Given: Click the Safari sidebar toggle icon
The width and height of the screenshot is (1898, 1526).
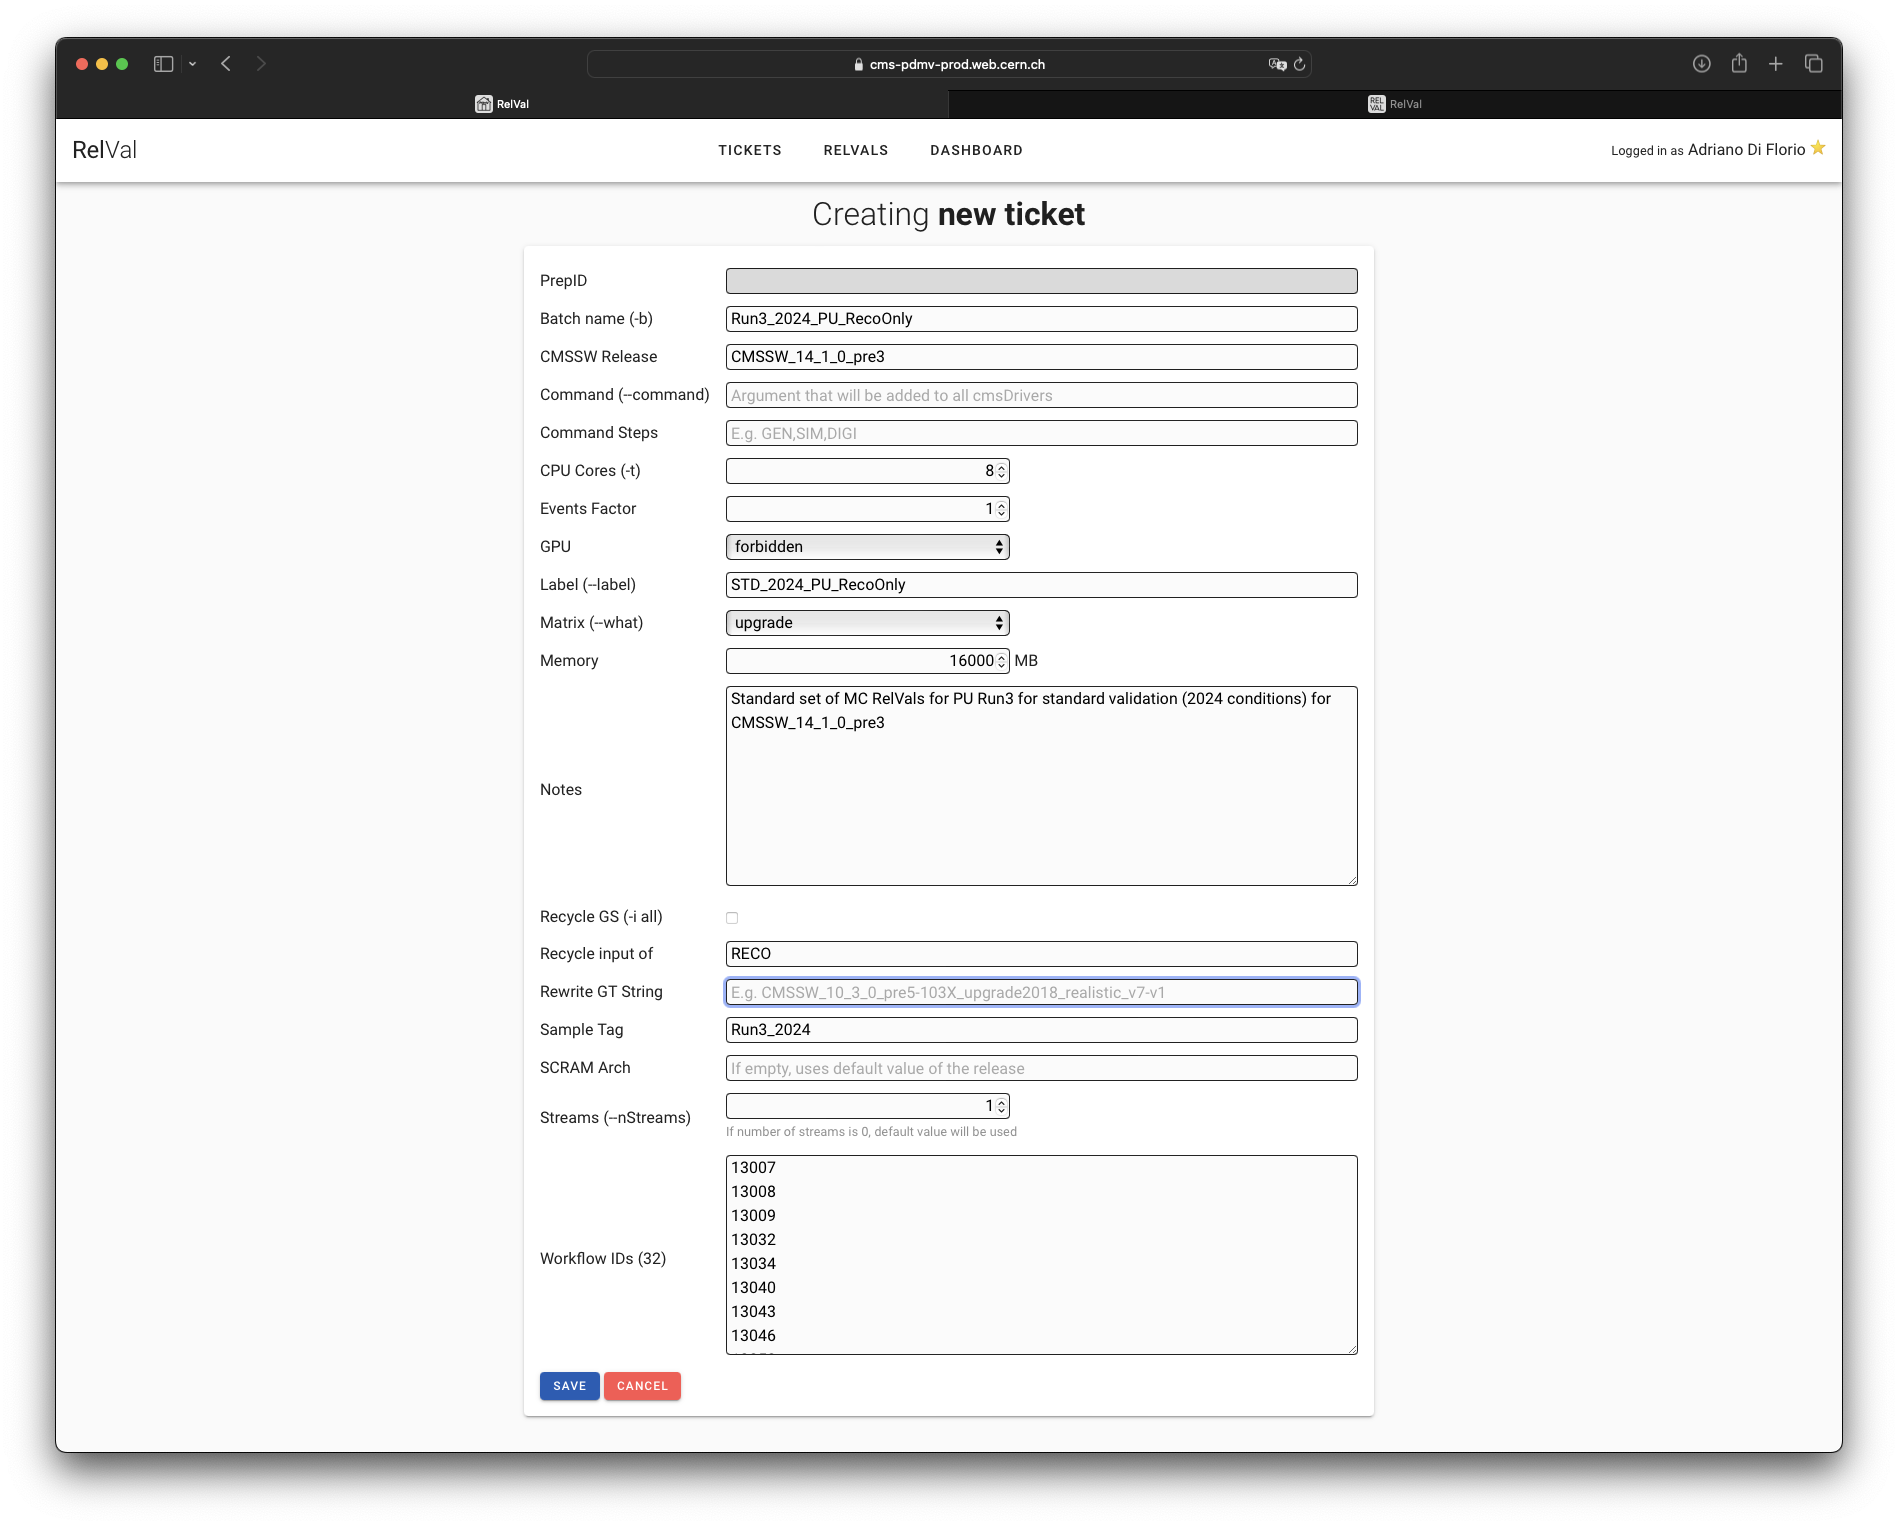Looking at the screenshot, I should (x=164, y=64).
